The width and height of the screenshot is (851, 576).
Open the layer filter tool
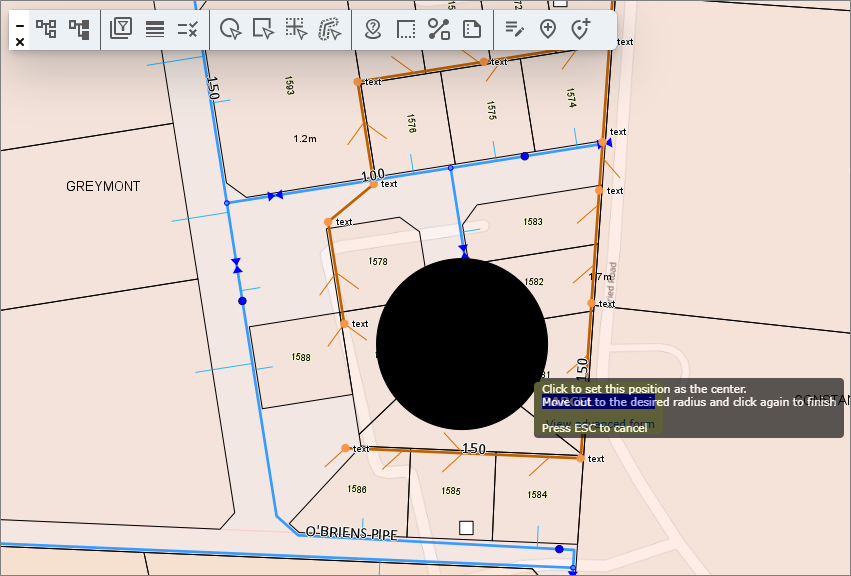point(121,29)
